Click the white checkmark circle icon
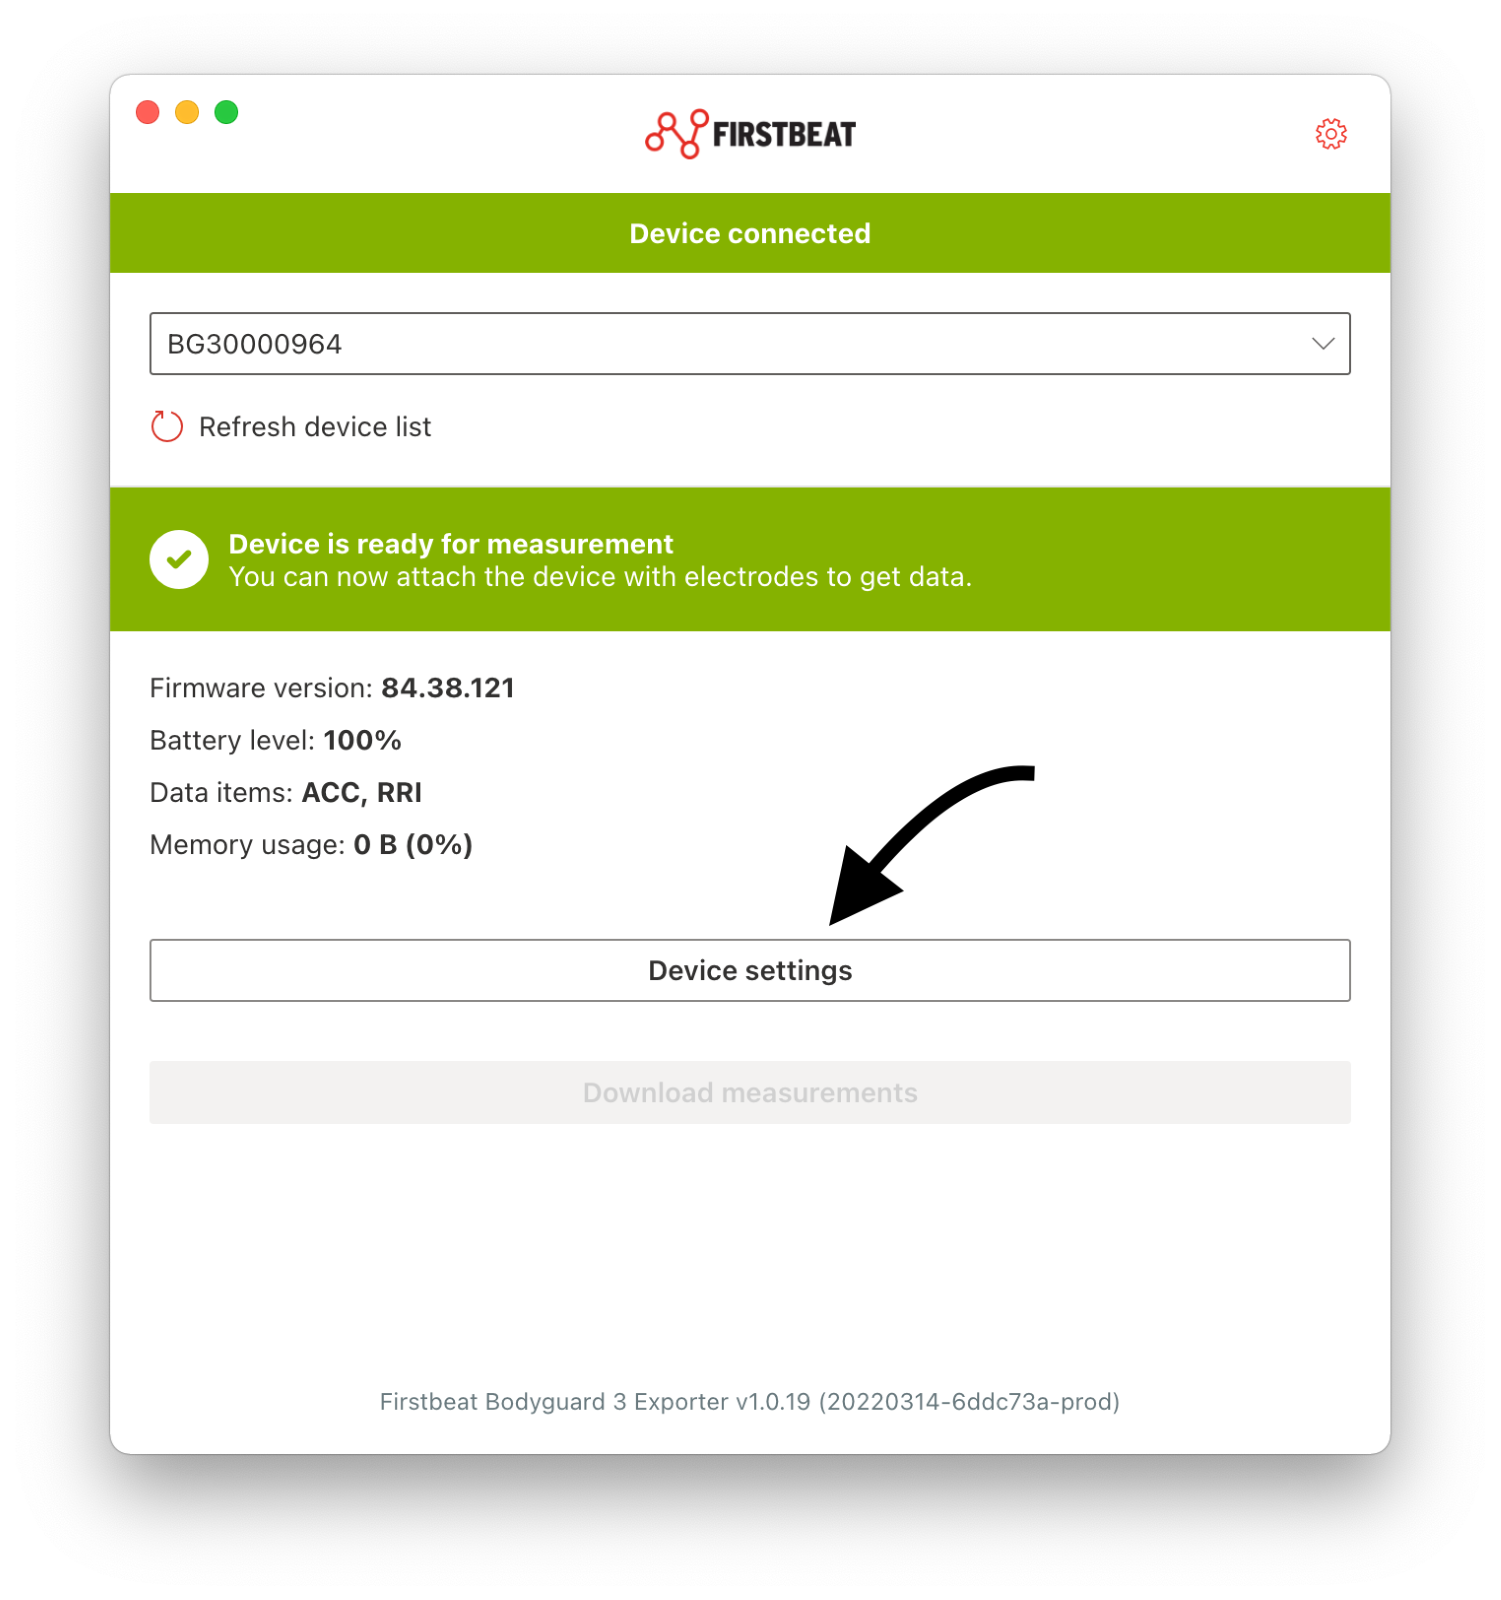Viewport: 1501px width, 1600px height. point(179,559)
